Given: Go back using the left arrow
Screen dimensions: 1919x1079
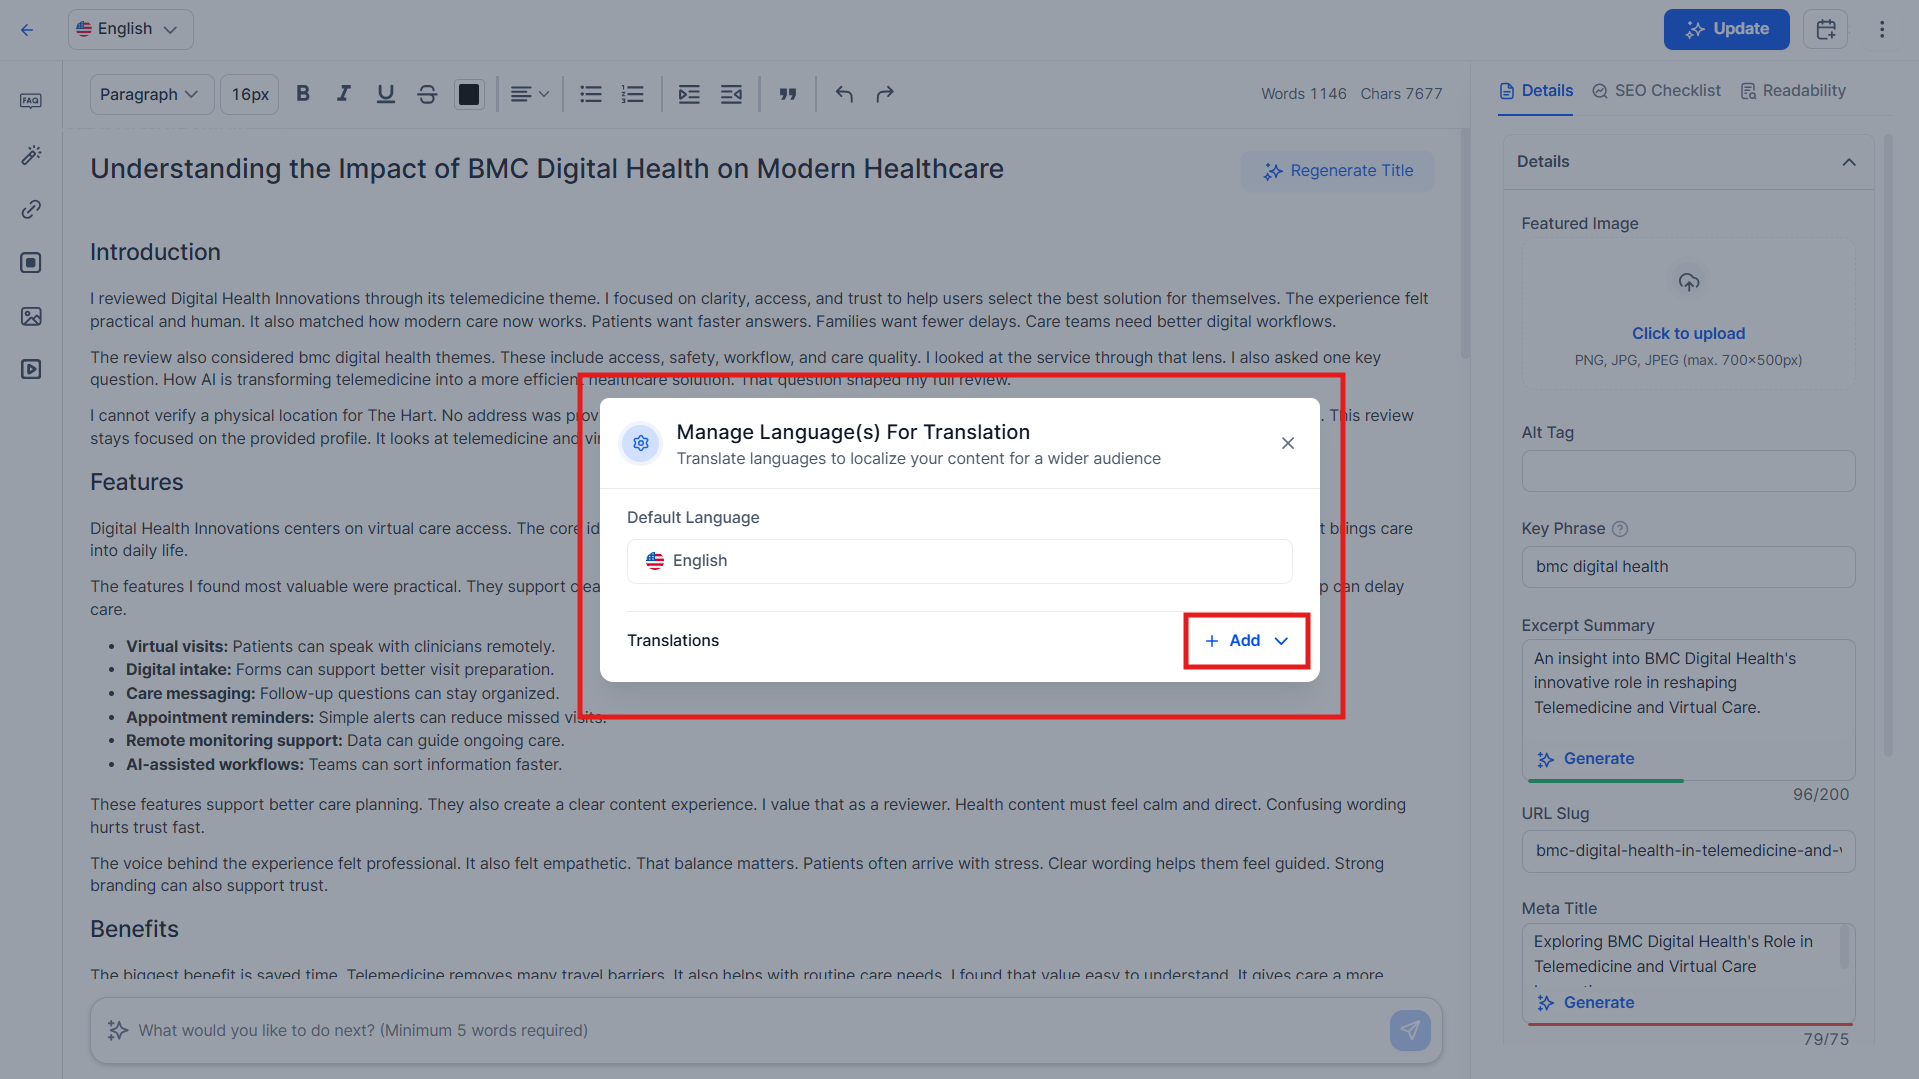Looking at the screenshot, I should [27, 30].
